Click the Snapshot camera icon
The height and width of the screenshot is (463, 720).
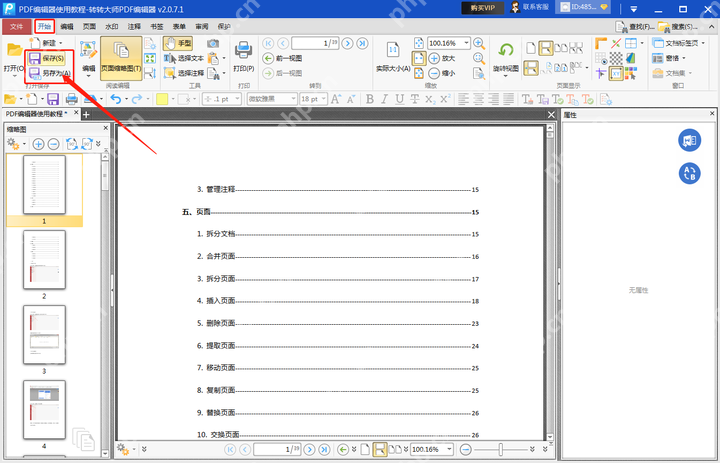[213, 43]
